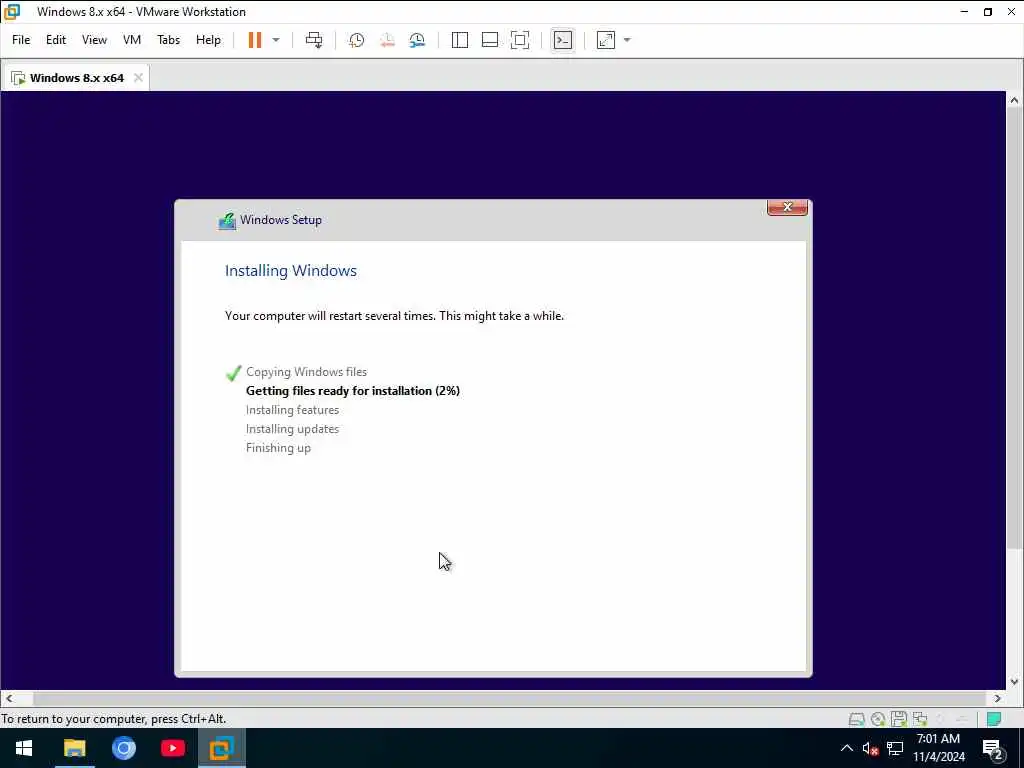Click the network adapter status icon
1024x768 pixels.
click(920, 719)
